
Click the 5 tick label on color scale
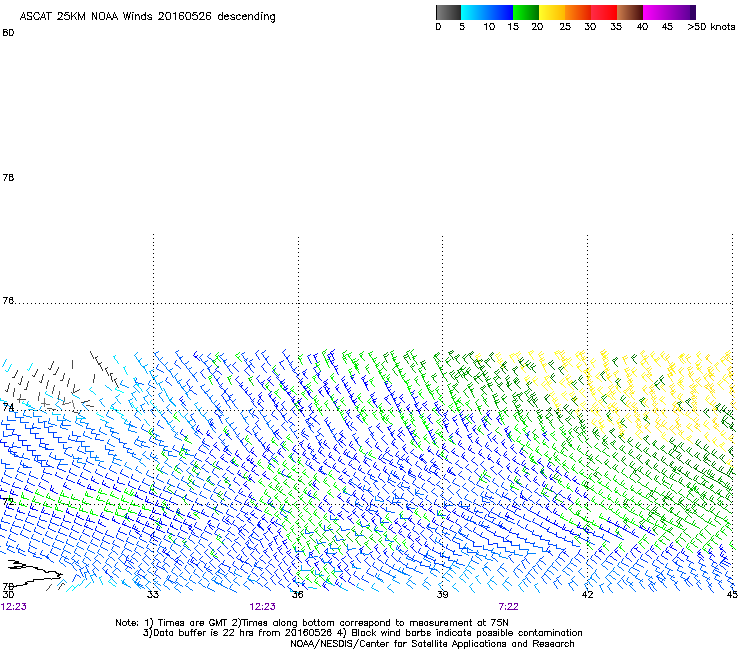tap(462, 27)
